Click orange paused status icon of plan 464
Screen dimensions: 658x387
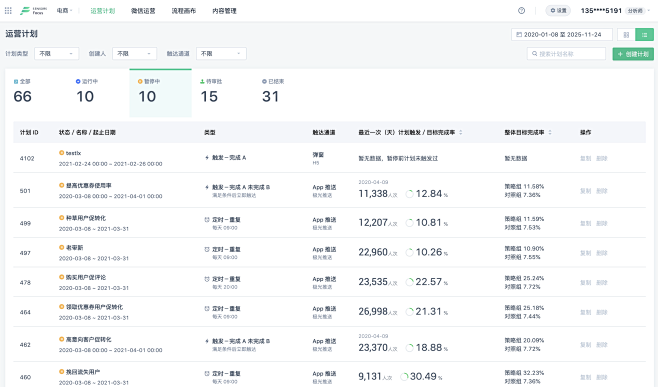[62, 307]
